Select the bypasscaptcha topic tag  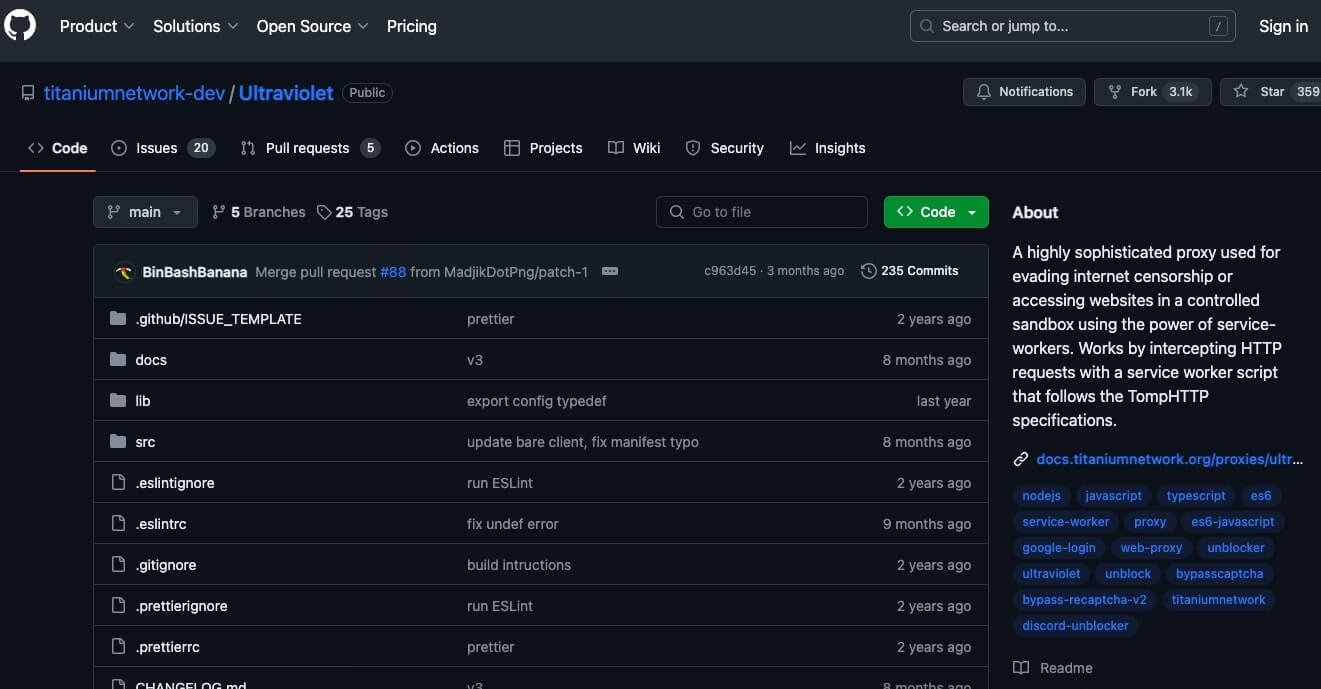pos(1219,574)
